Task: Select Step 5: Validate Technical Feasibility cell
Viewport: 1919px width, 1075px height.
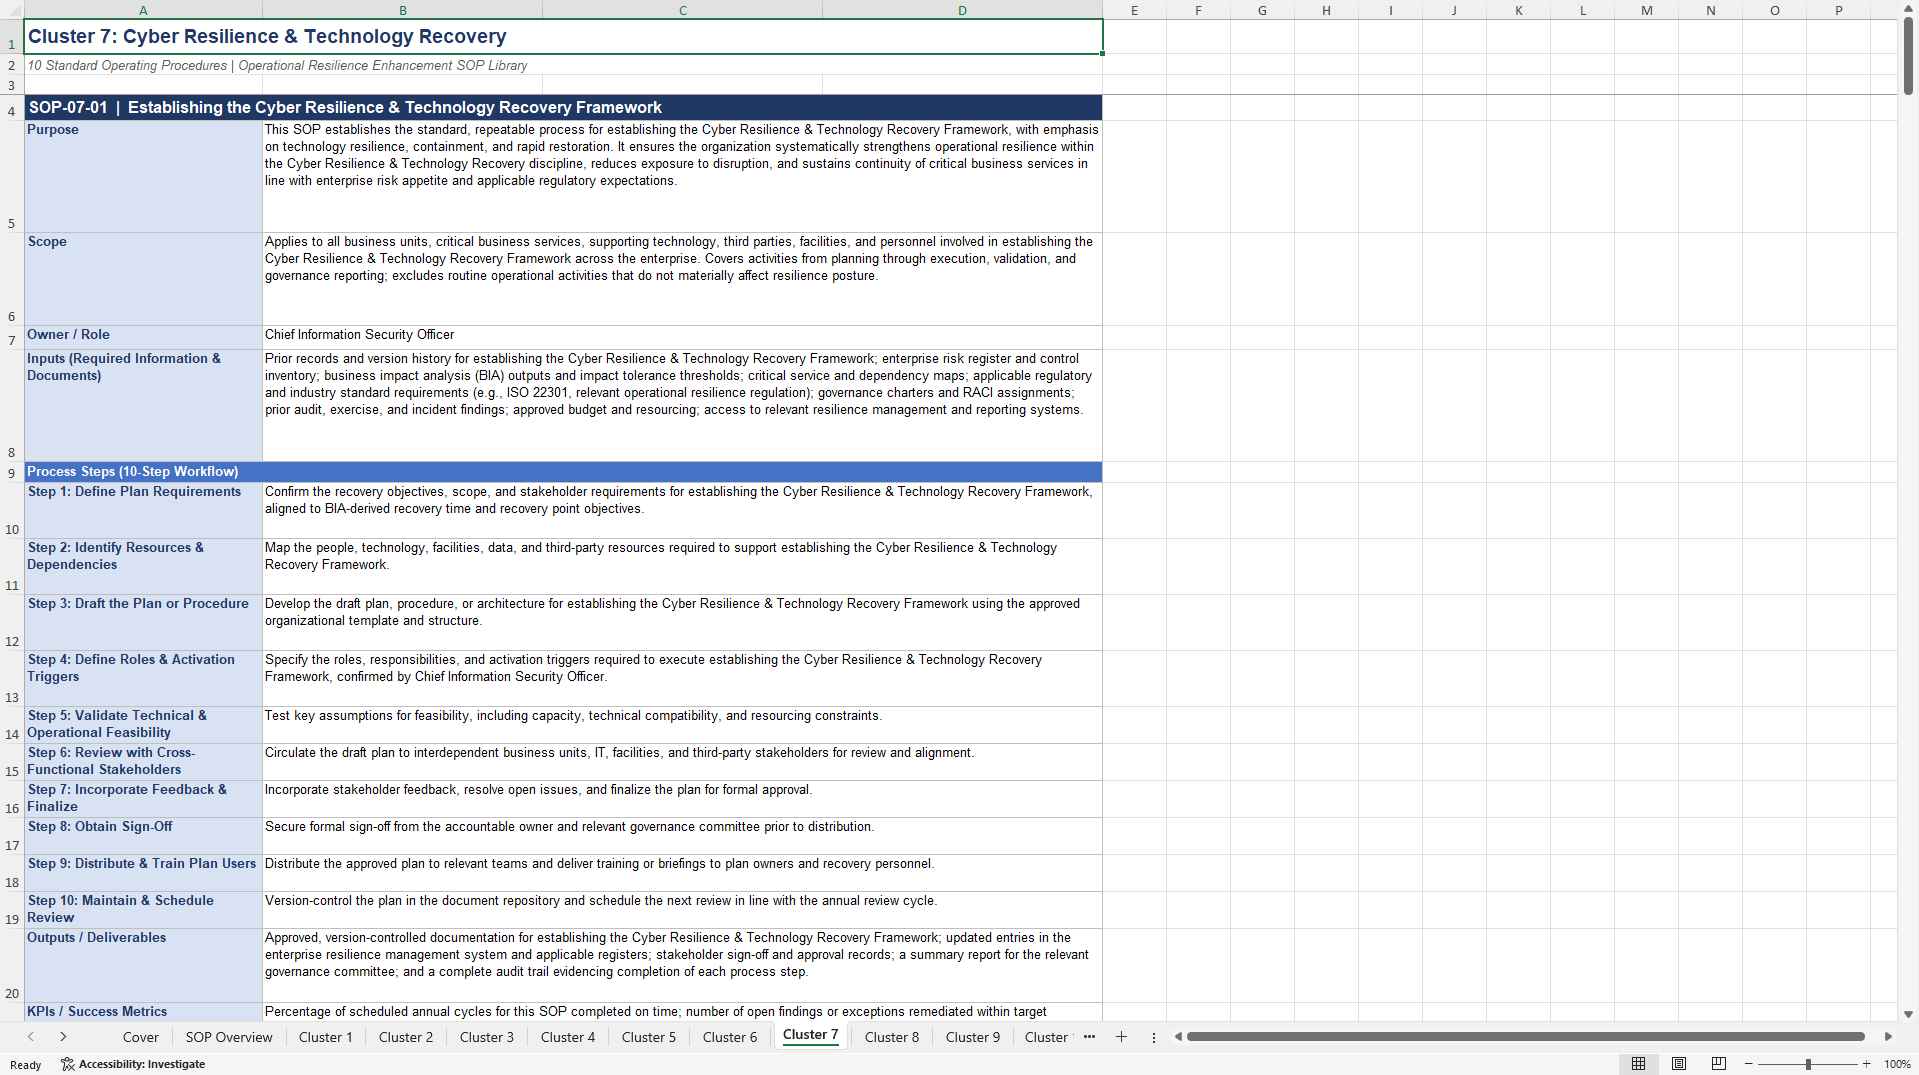Action: 143,725
